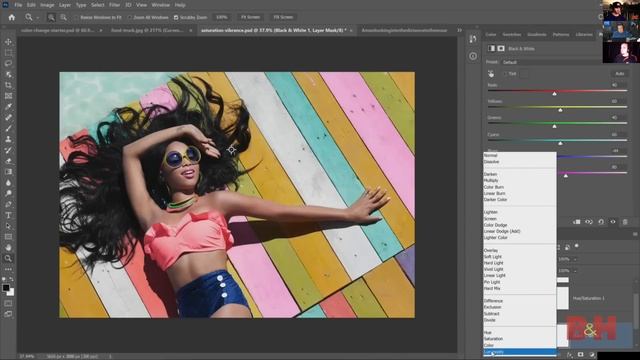Select the Rectangular Marquee tool
The image size is (640, 360).
8,53
